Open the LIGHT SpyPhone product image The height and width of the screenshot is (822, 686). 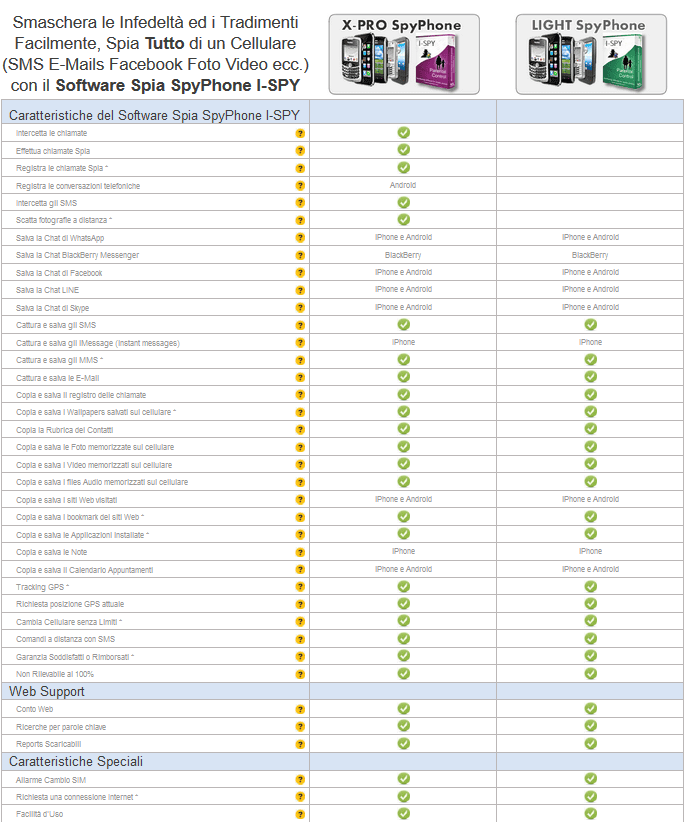591,55
